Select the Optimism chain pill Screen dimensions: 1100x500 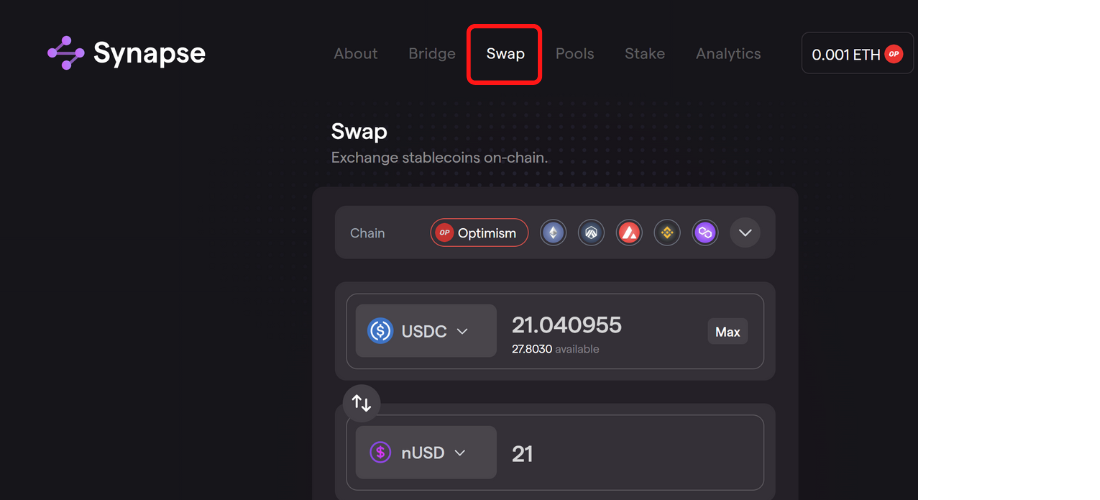click(479, 233)
